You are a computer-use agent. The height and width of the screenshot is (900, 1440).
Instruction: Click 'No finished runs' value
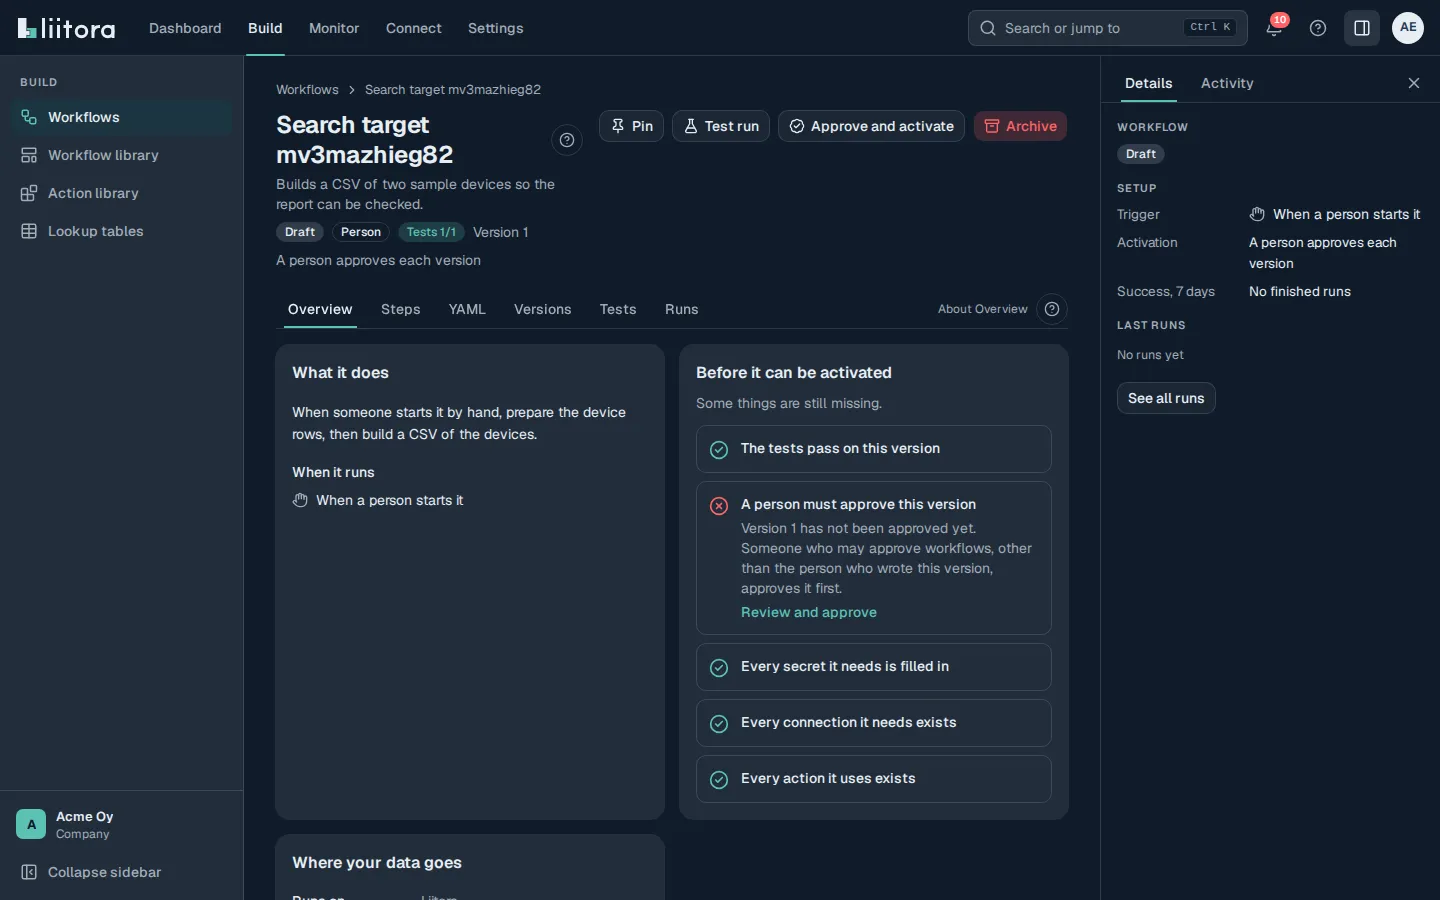click(1300, 291)
